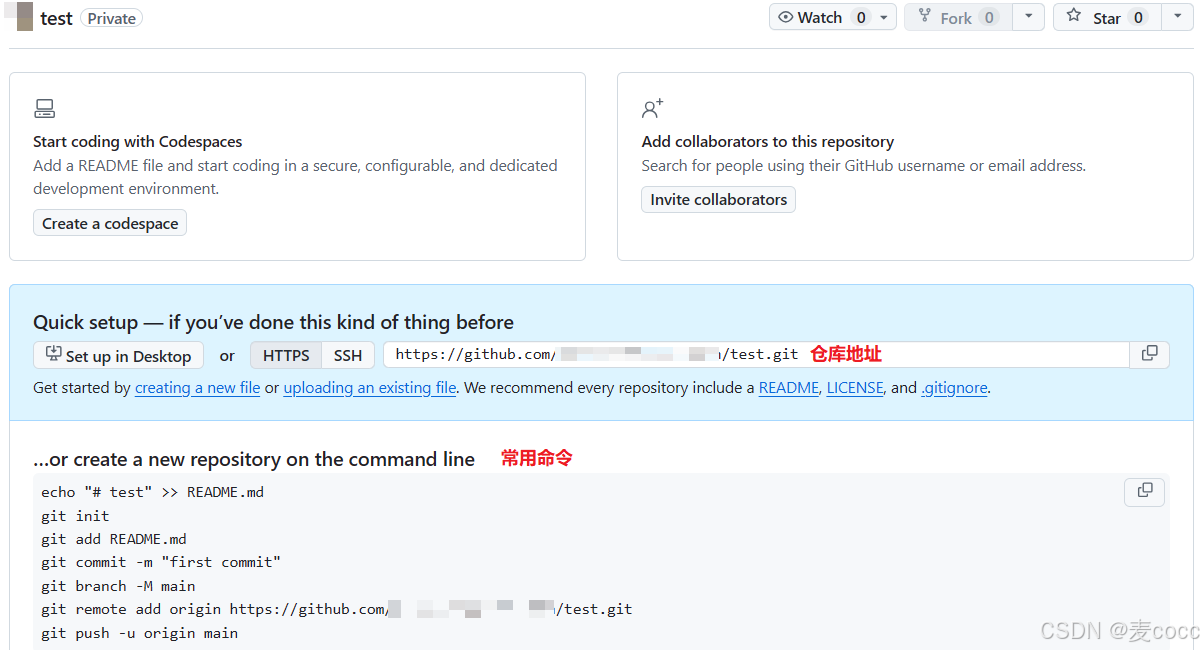1204x650 pixels.
Task: Click the Quick setup heading text
Action: pyautogui.click(x=273, y=322)
